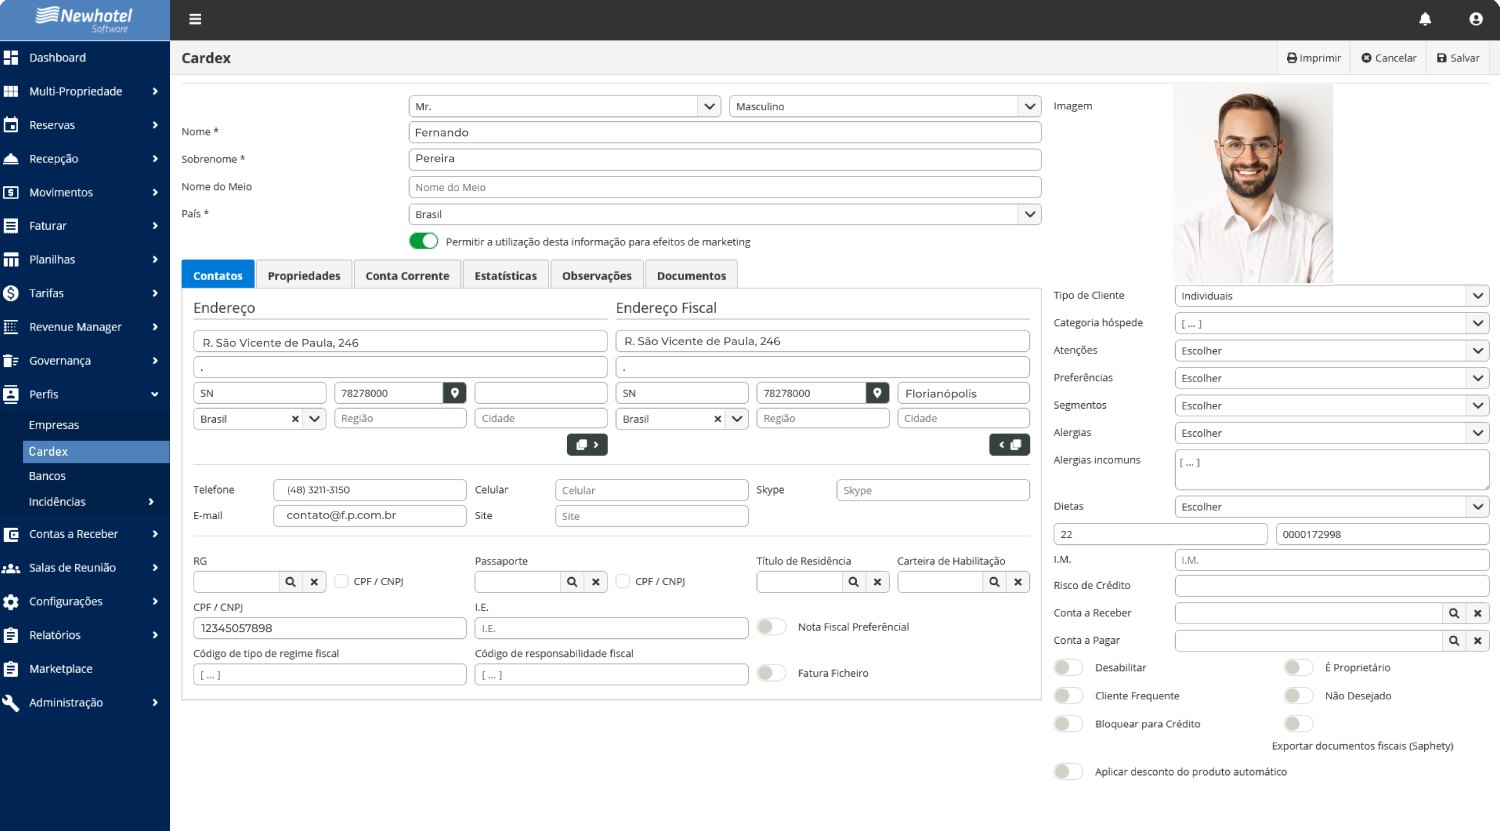The width and height of the screenshot is (1500, 831).
Task: Search Conta a Receber magnifier icon
Action: [x=1454, y=613]
